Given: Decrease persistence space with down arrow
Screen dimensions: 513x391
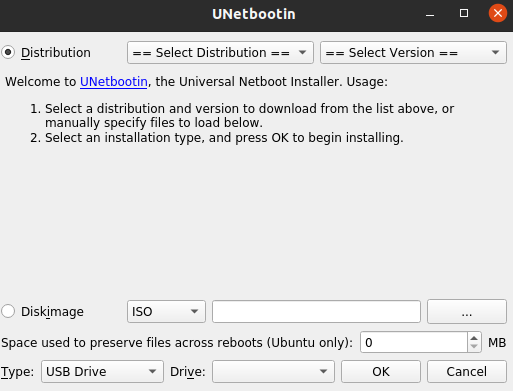Looking at the screenshot, I should coord(474,347).
